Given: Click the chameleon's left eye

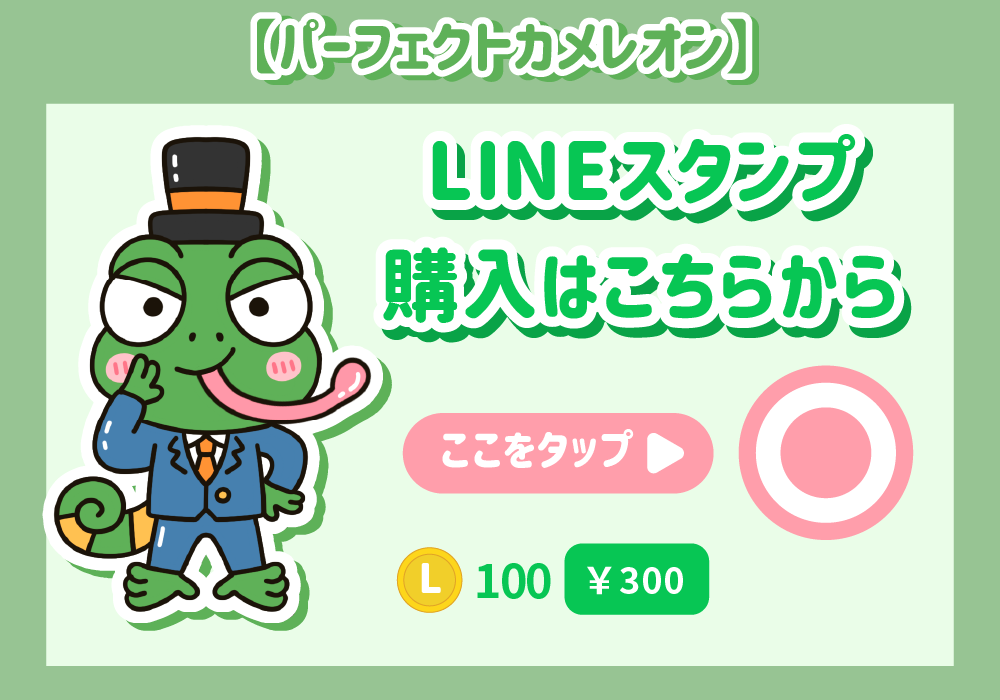Looking at the screenshot, I should pos(142,307).
